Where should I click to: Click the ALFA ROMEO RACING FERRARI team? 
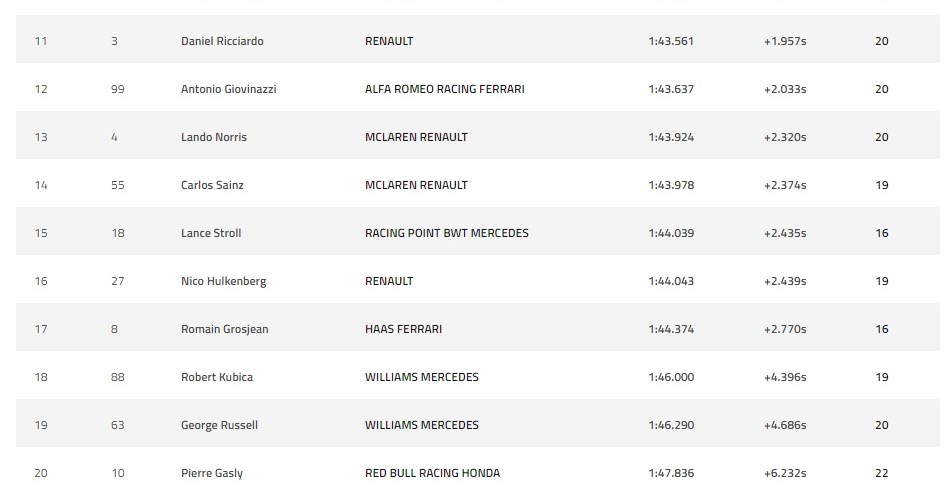445,89
